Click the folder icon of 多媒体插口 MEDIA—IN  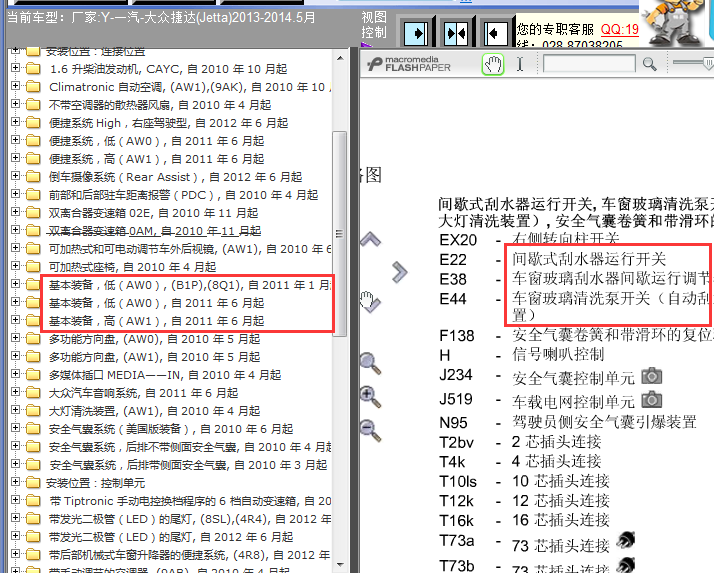[33, 375]
